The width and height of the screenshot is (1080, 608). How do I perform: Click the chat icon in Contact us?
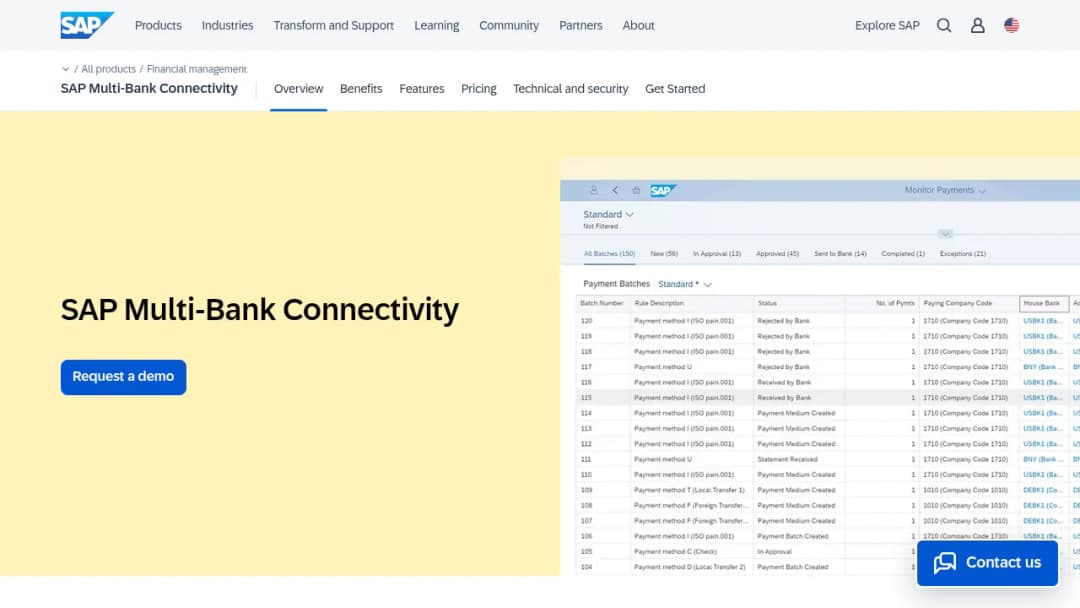944,563
